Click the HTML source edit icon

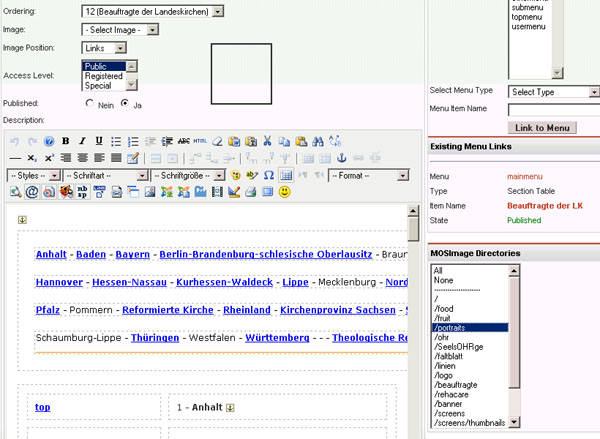pos(200,141)
